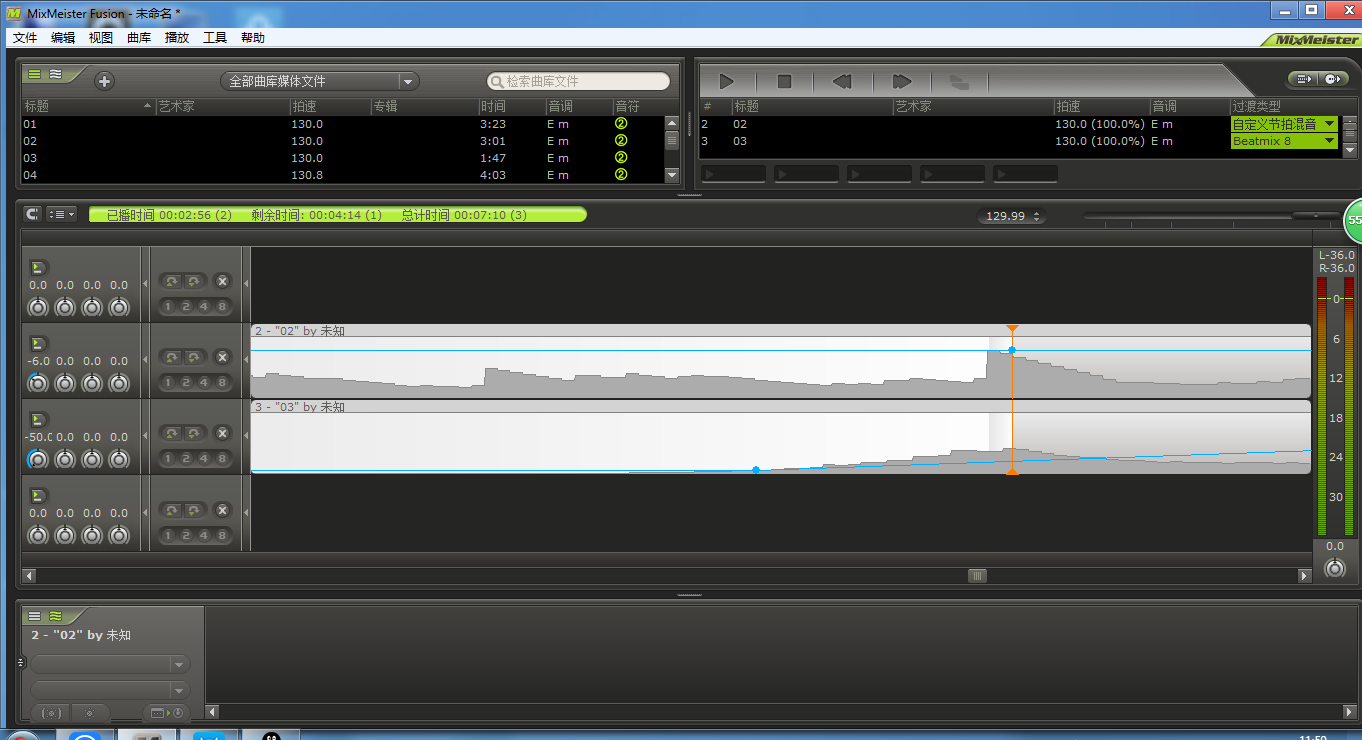Click the second loop arrow icon on the 03 track
Screen dimensions: 1362x740
(195, 434)
